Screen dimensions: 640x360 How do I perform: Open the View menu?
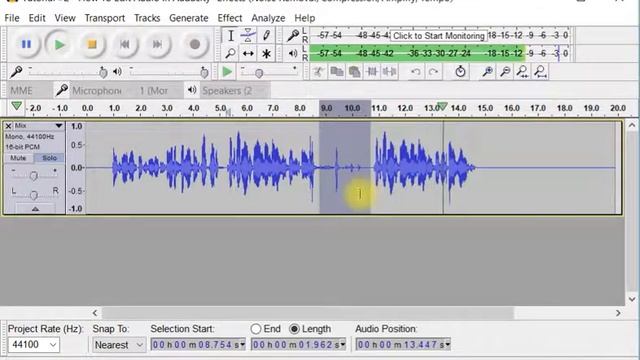click(65, 18)
